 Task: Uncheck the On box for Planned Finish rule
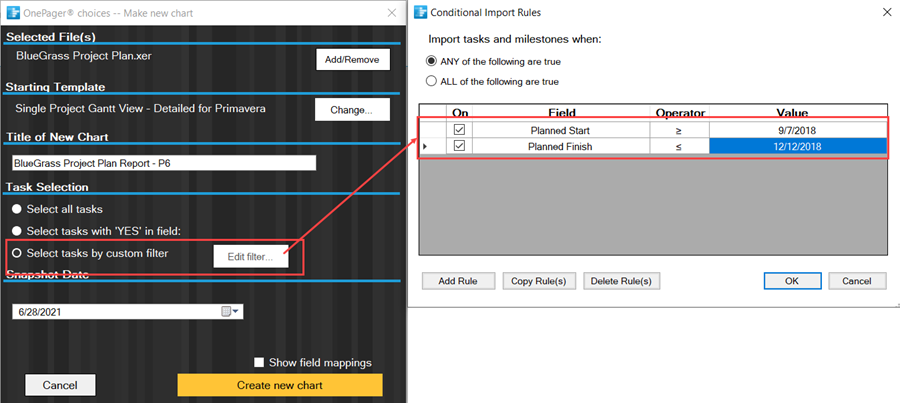point(459,146)
